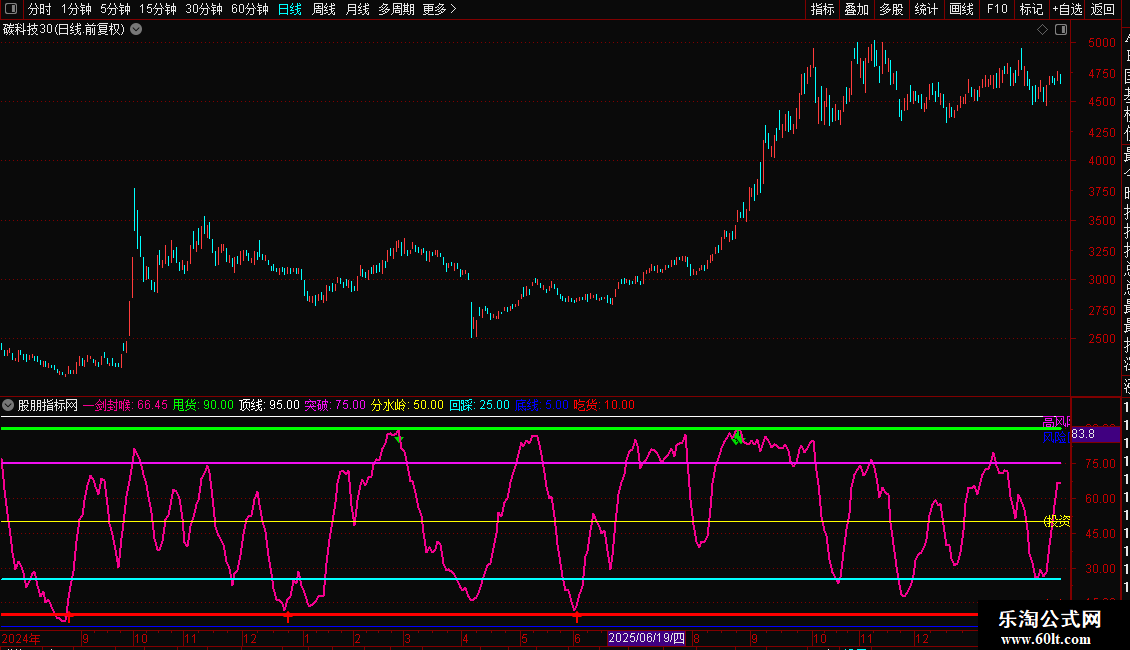
Task: Click the 返回 back button
Action: (1103, 9)
